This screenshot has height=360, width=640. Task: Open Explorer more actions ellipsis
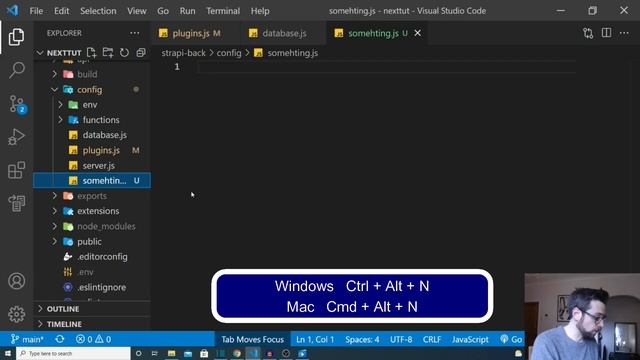point(134,33)
